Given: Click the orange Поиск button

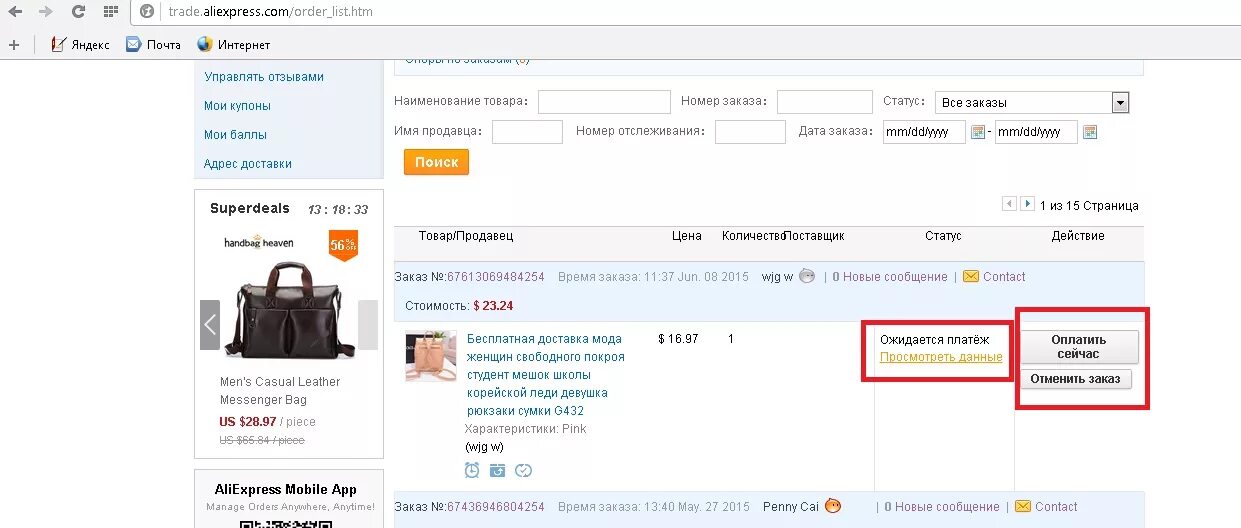Looking at the screenshot, I should pos(436,162).
